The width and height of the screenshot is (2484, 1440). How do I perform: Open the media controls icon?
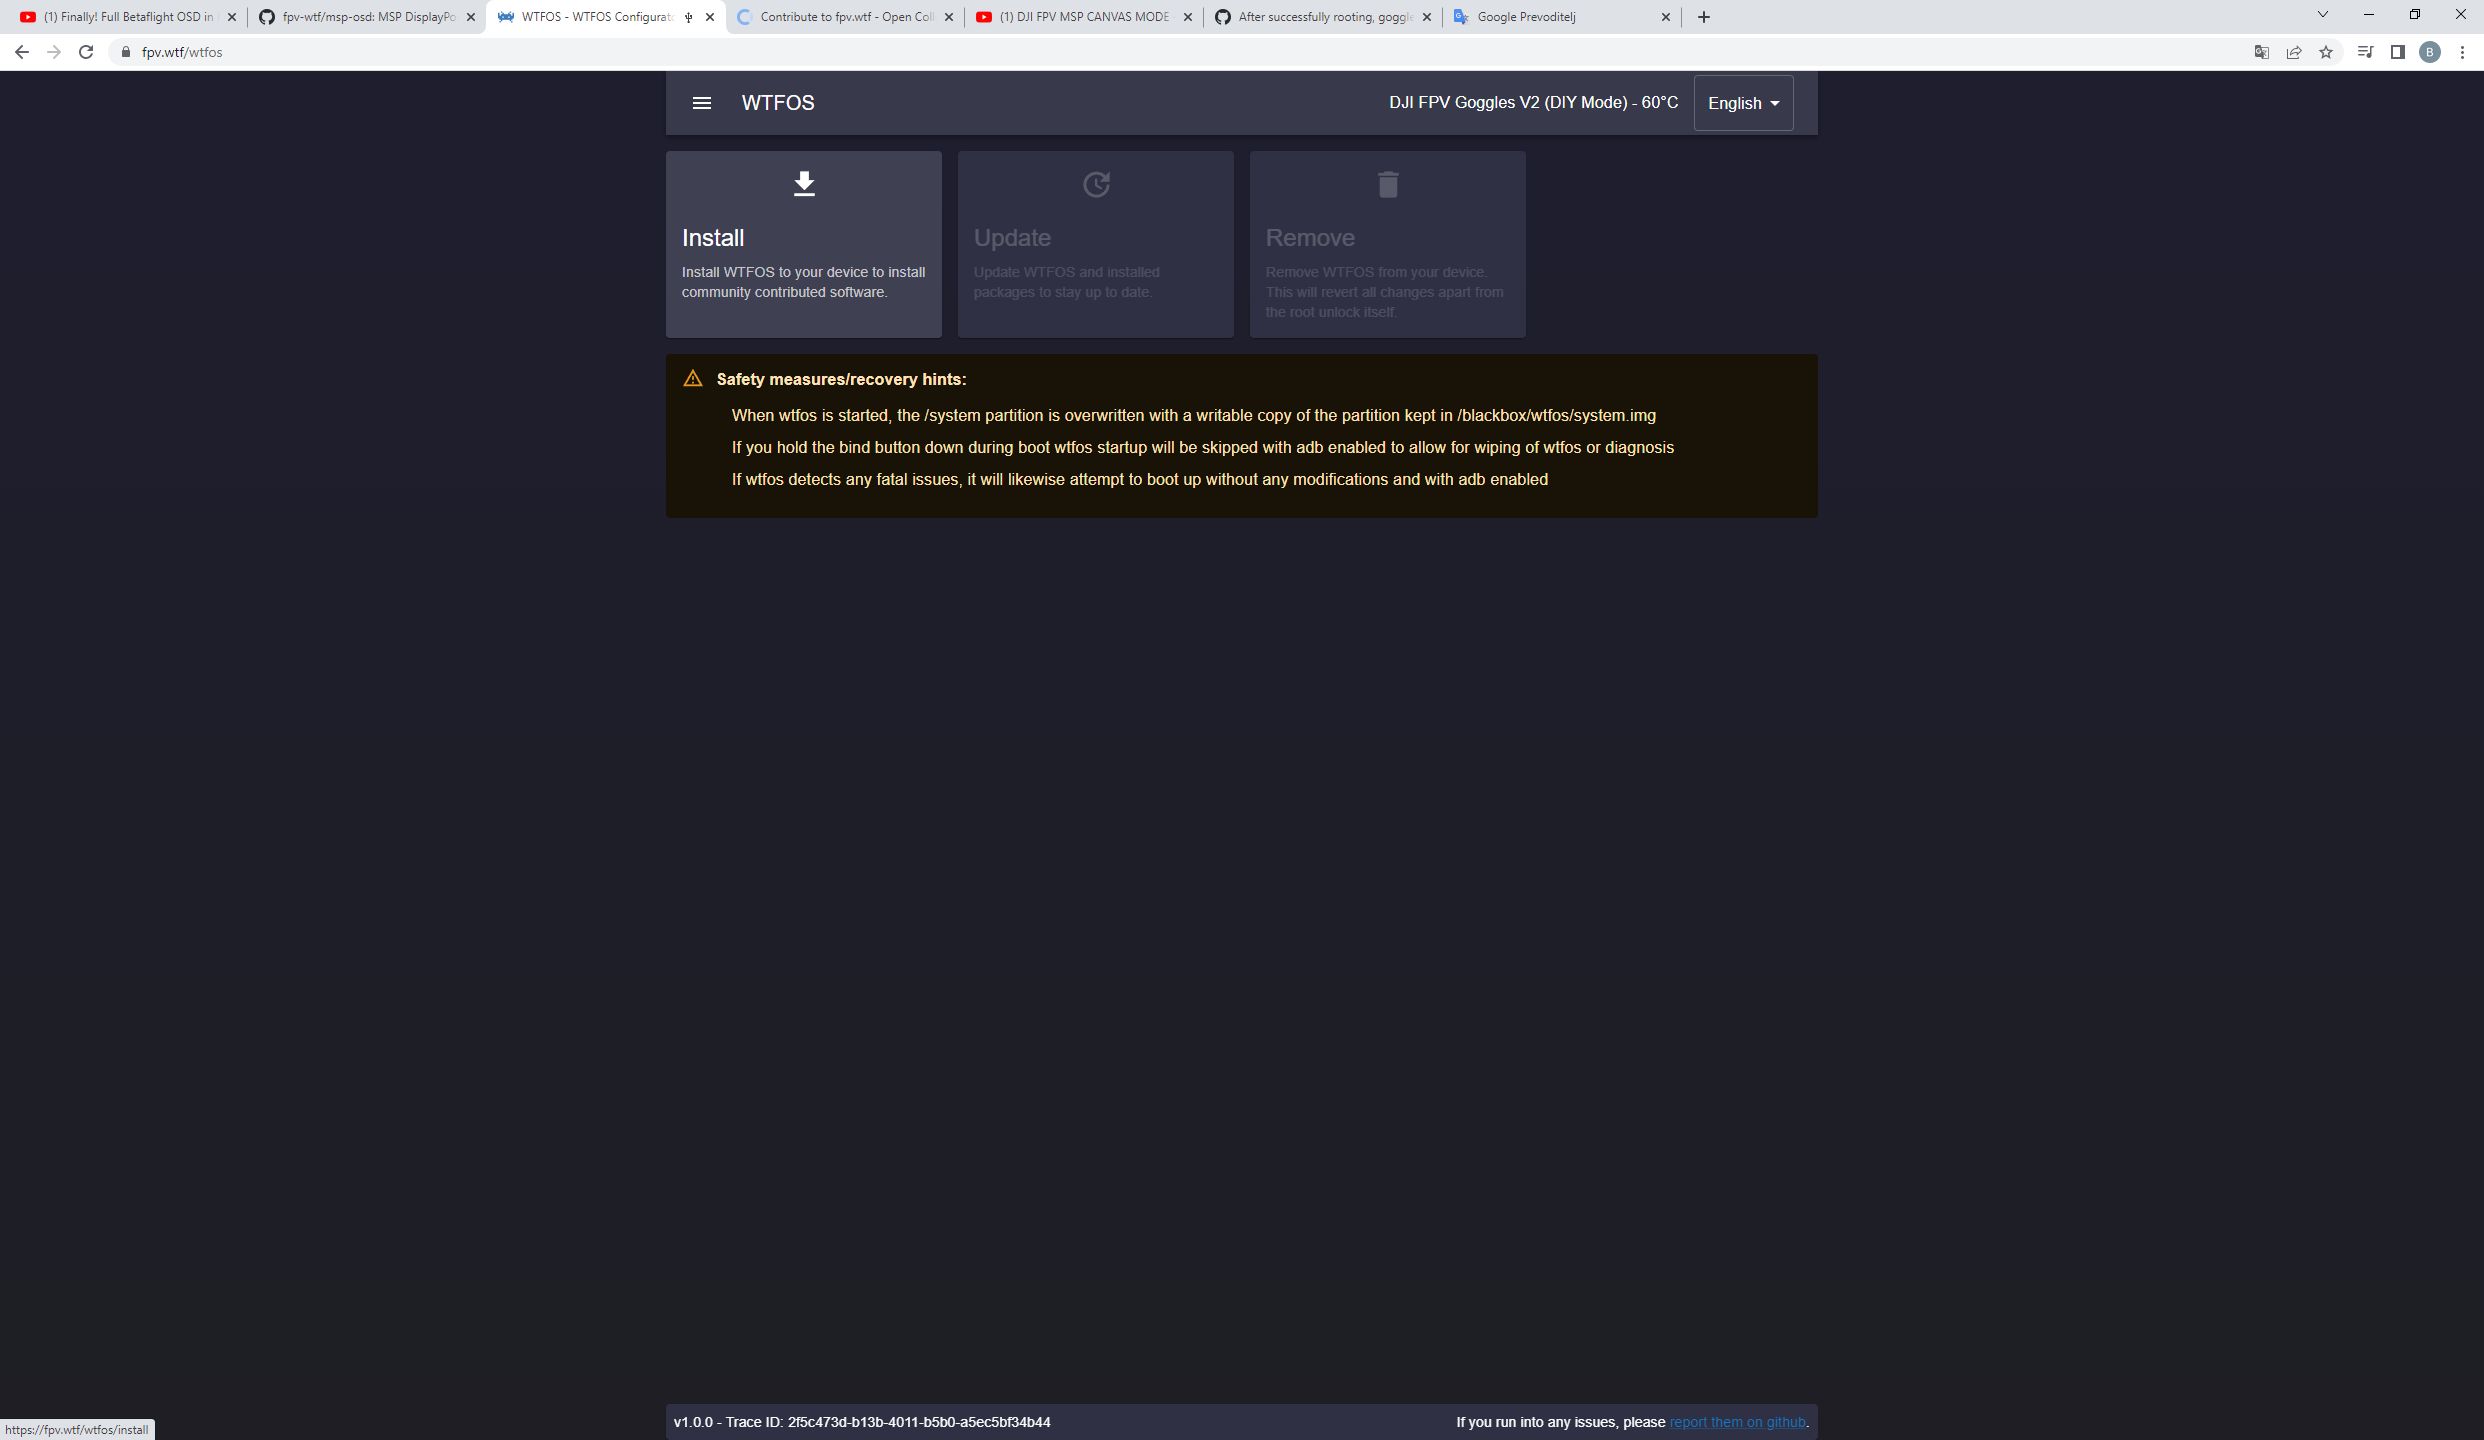(2366, 51)
